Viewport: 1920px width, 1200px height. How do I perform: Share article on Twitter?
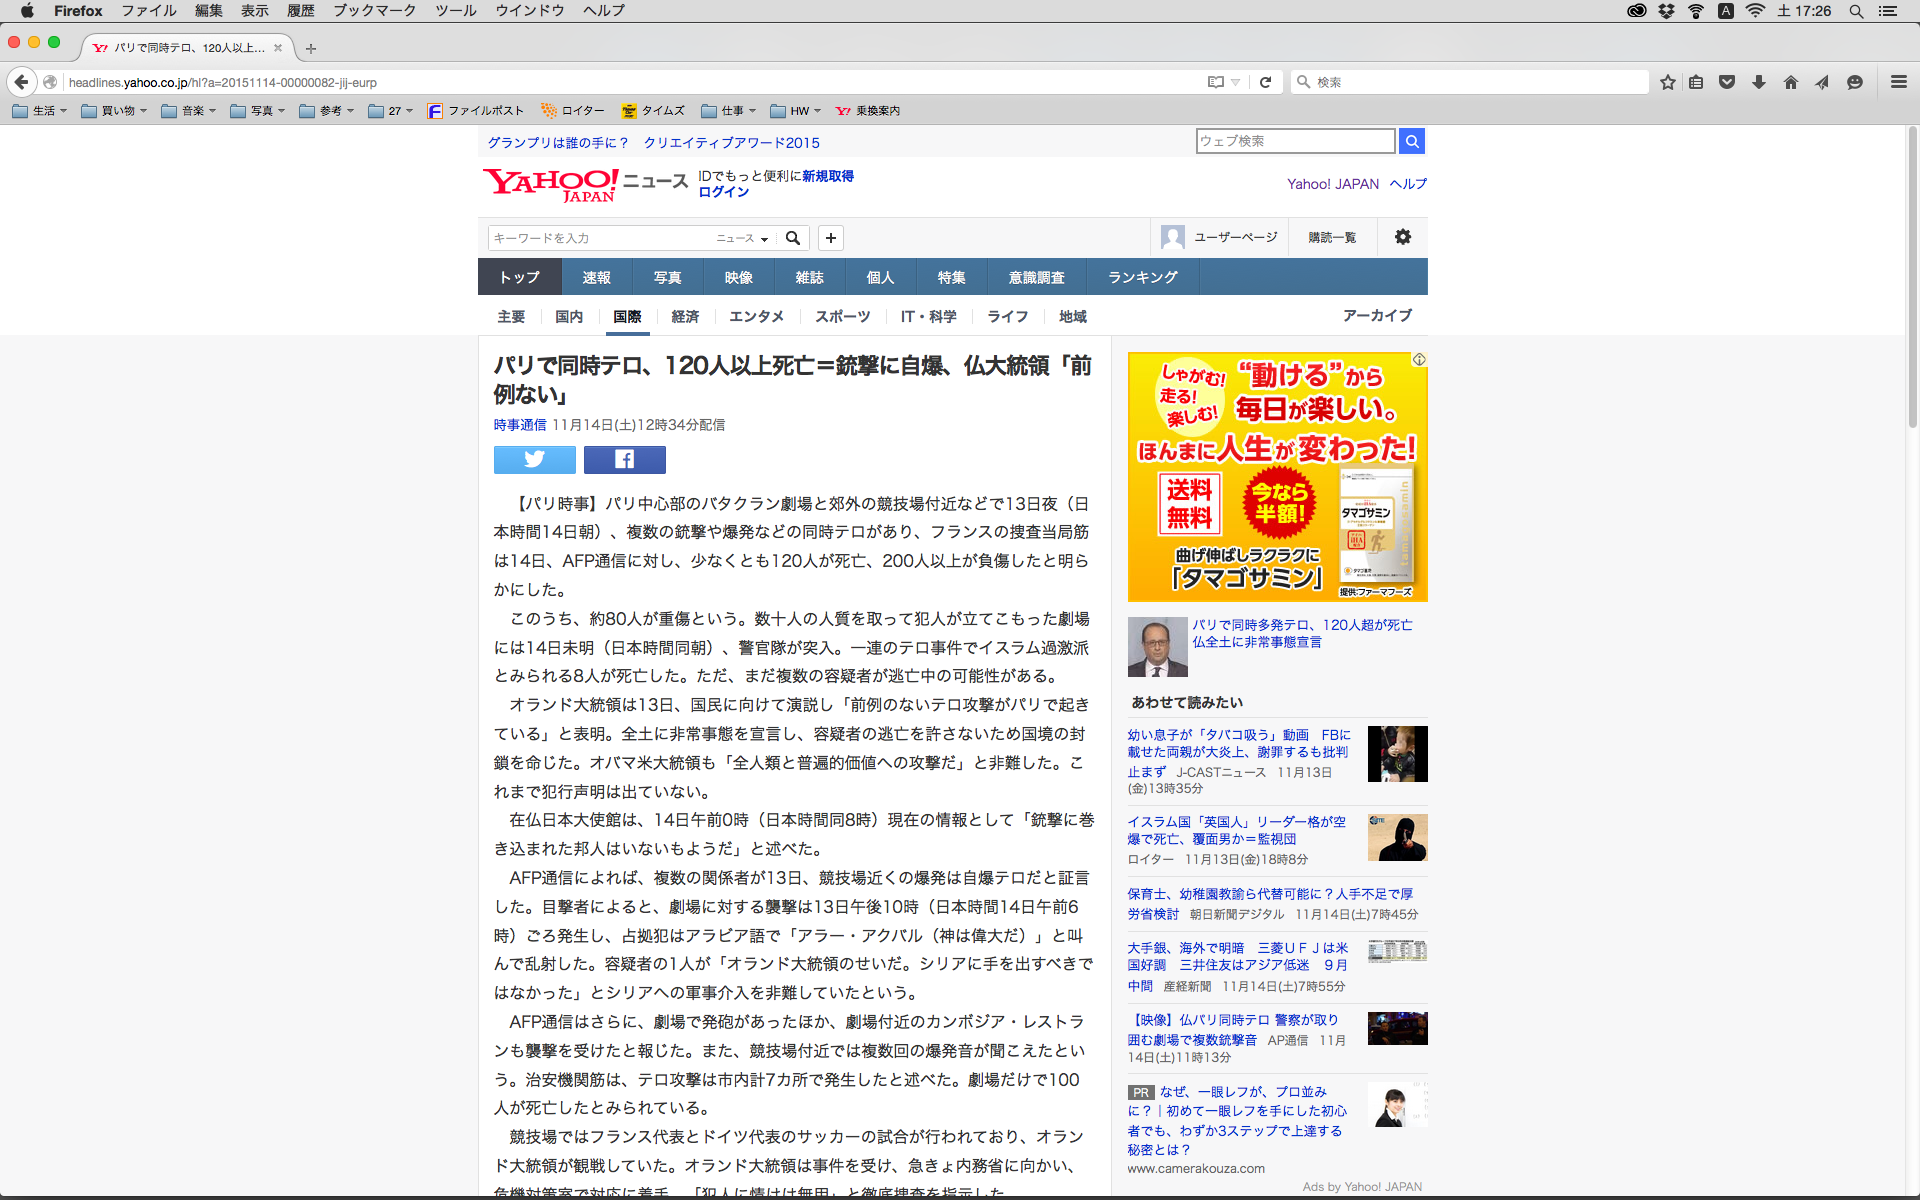[534, 459]
